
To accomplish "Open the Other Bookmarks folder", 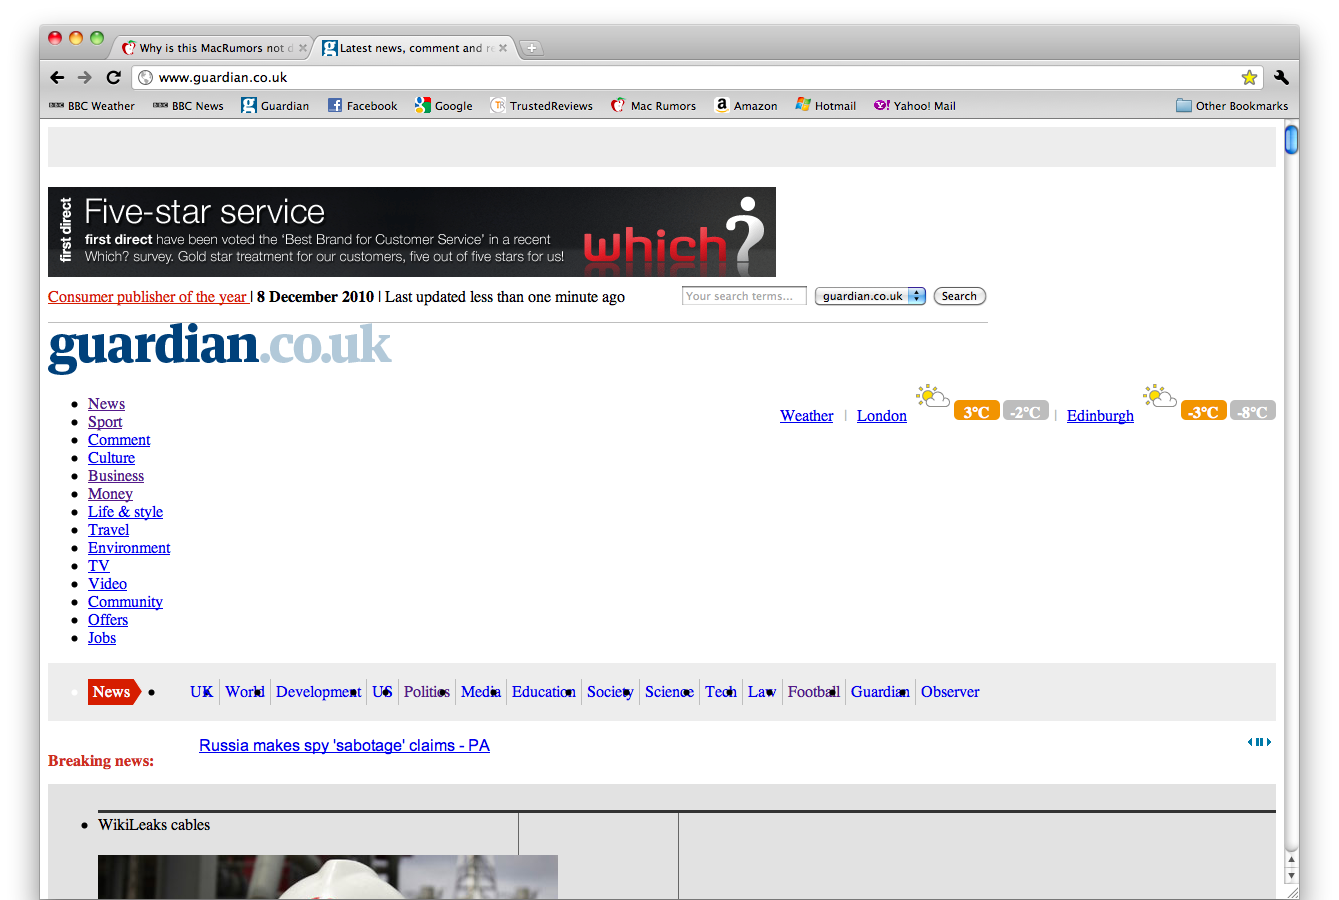I will click(x=1232, y=105).
